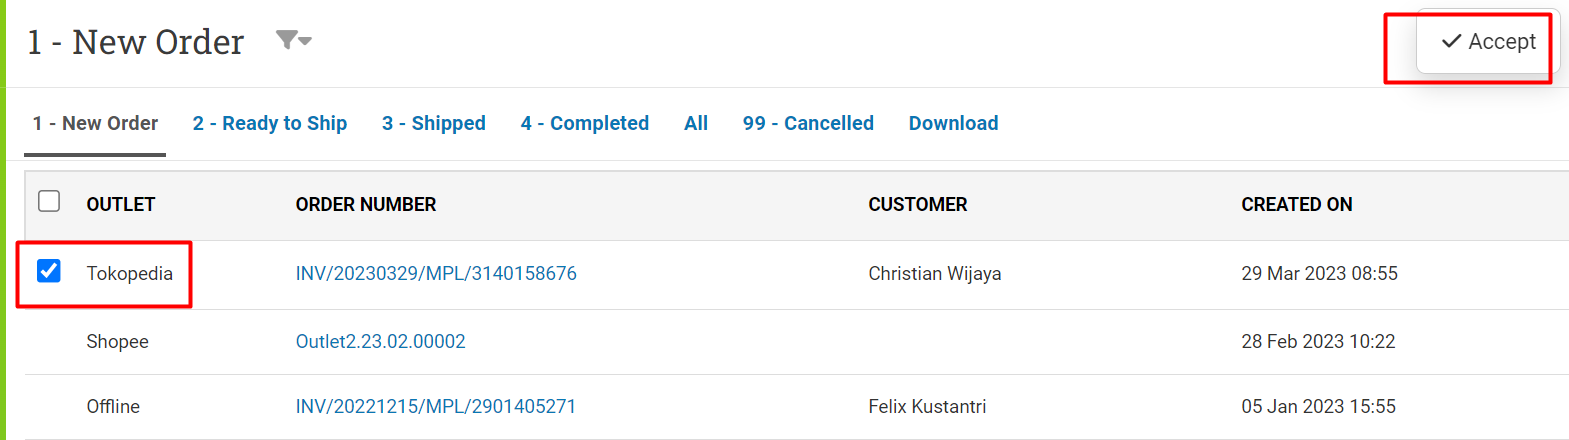Sort by CREATED ON column header
Image resolution: width=1569 pixels, height=440 pixels.
pos(1297,204)
